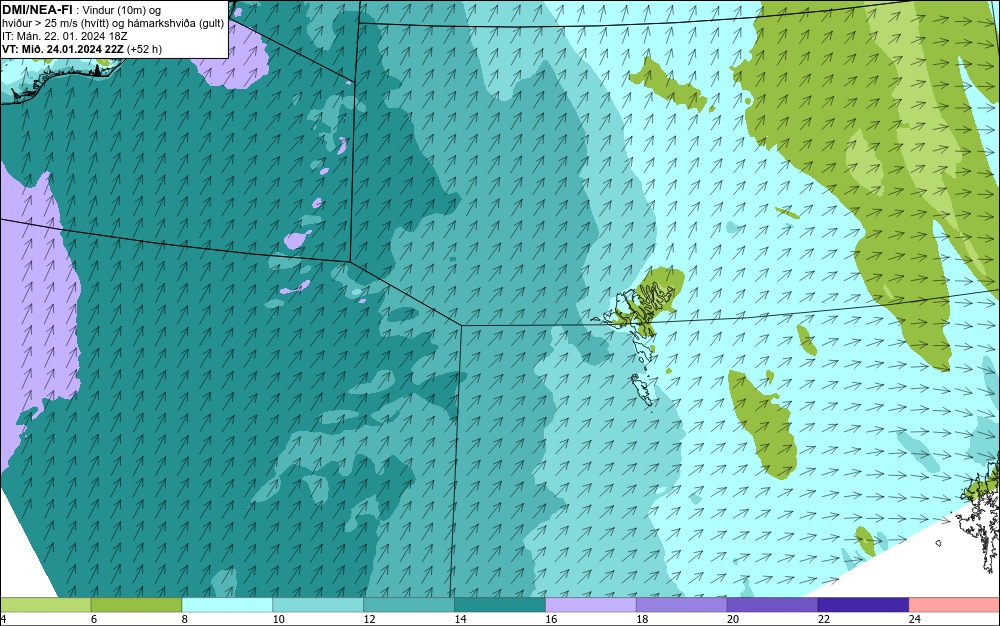1000x626 pixels.
Task: Click the olive green 6–8 m/s legend swatch
Action: (136, 605)
